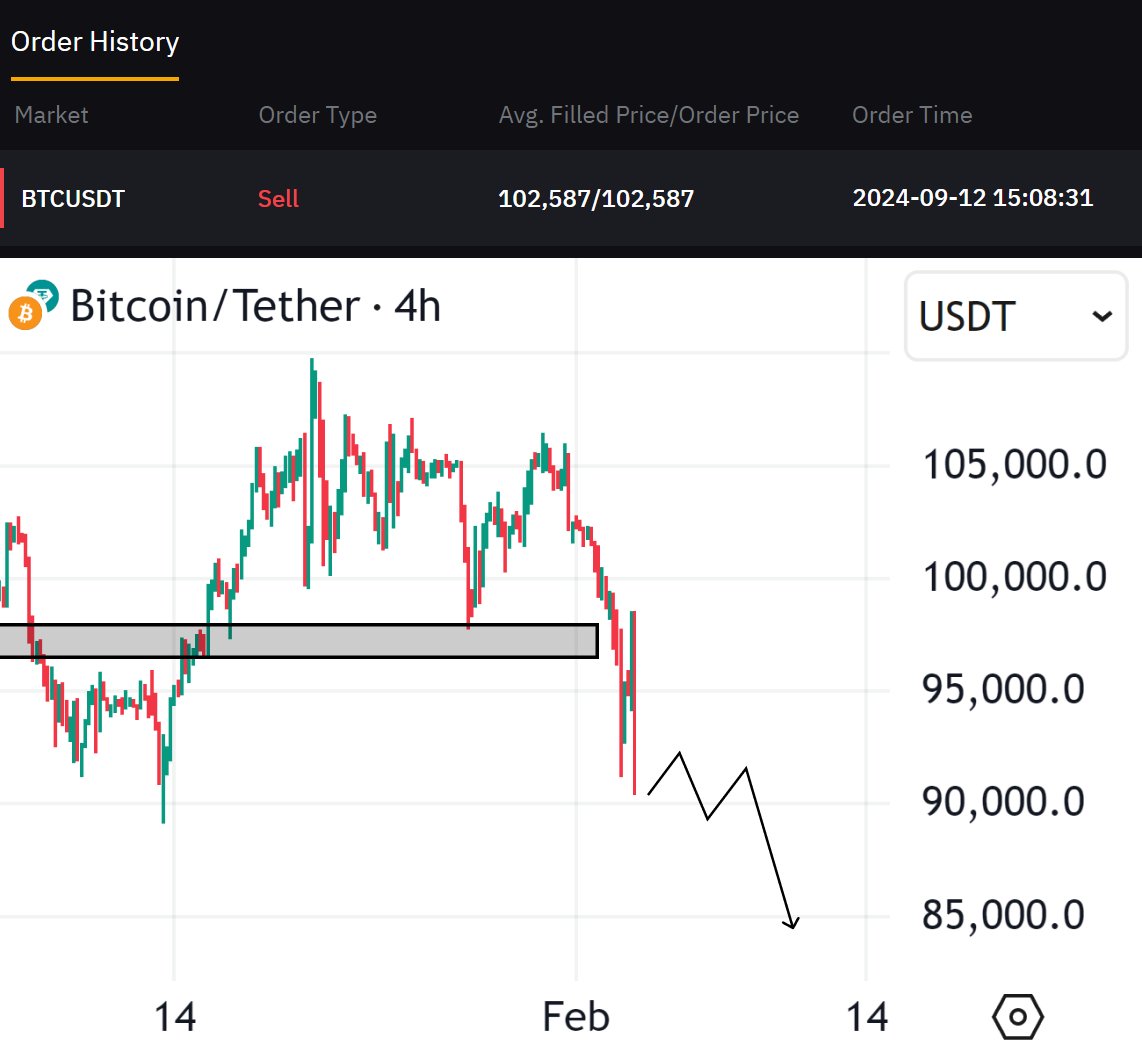Click the Market column header
This screenshot has width=1142, height=1059.
click(52, 115)
